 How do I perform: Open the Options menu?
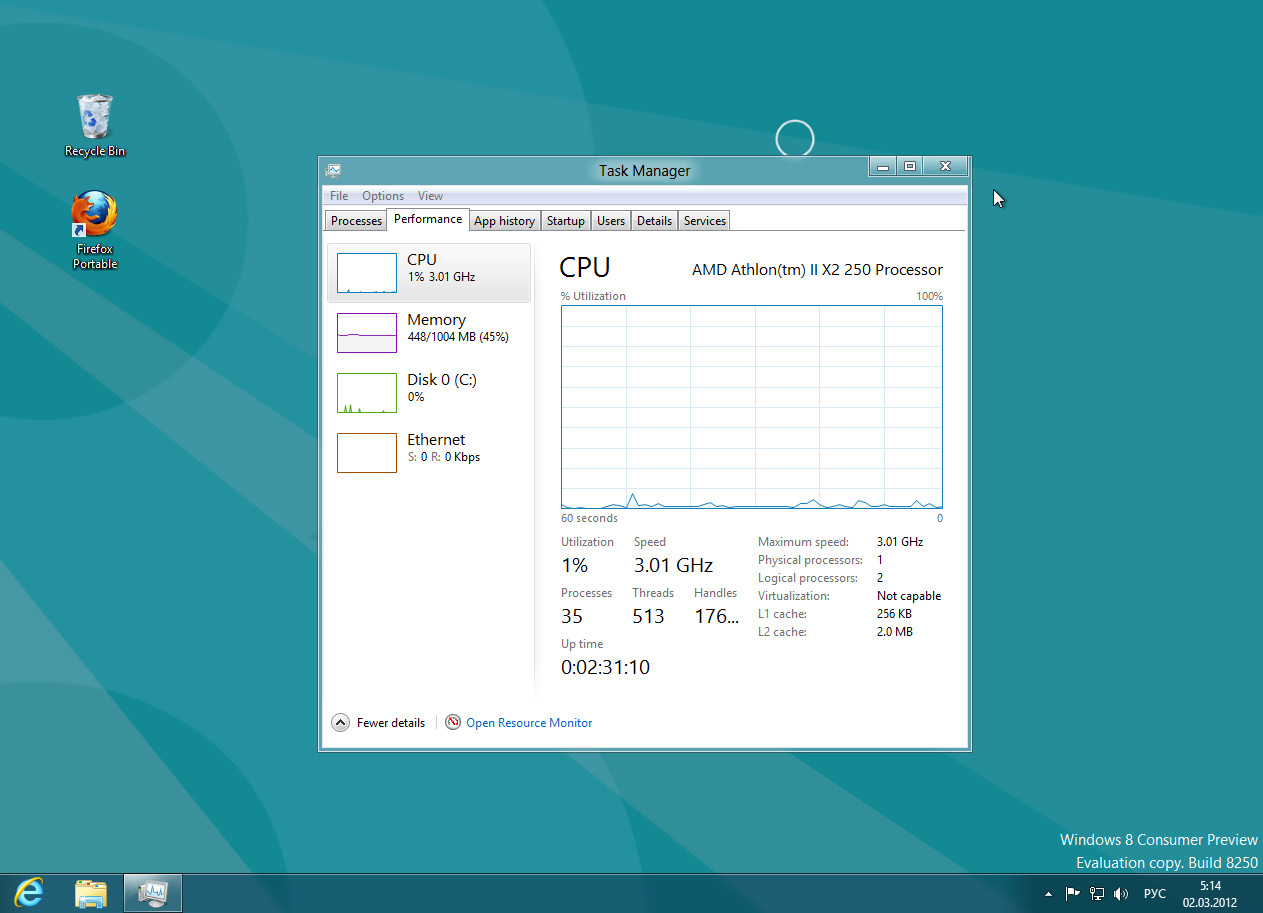(383, 196)
